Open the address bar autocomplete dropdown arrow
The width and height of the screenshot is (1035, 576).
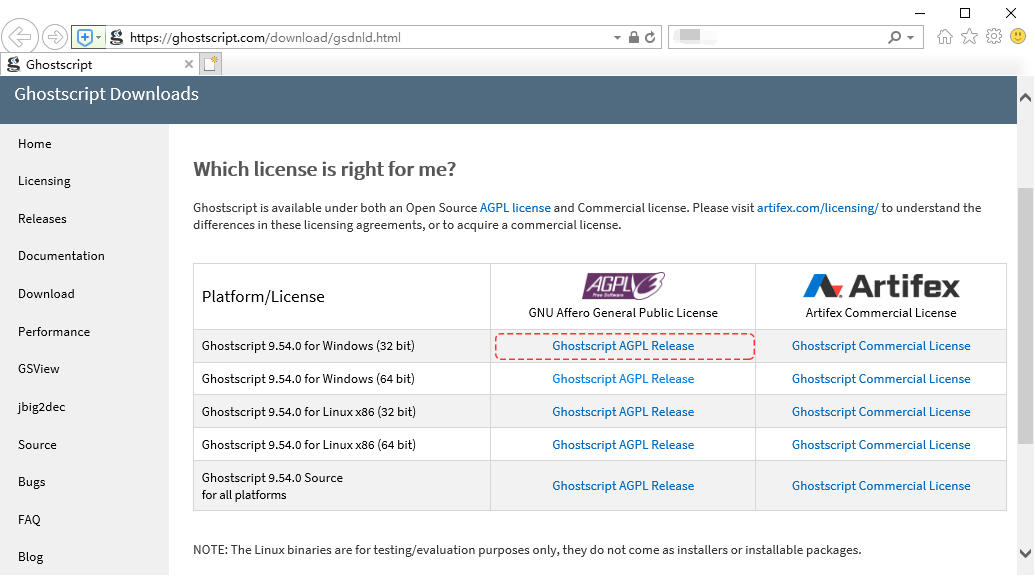[617, 36]
